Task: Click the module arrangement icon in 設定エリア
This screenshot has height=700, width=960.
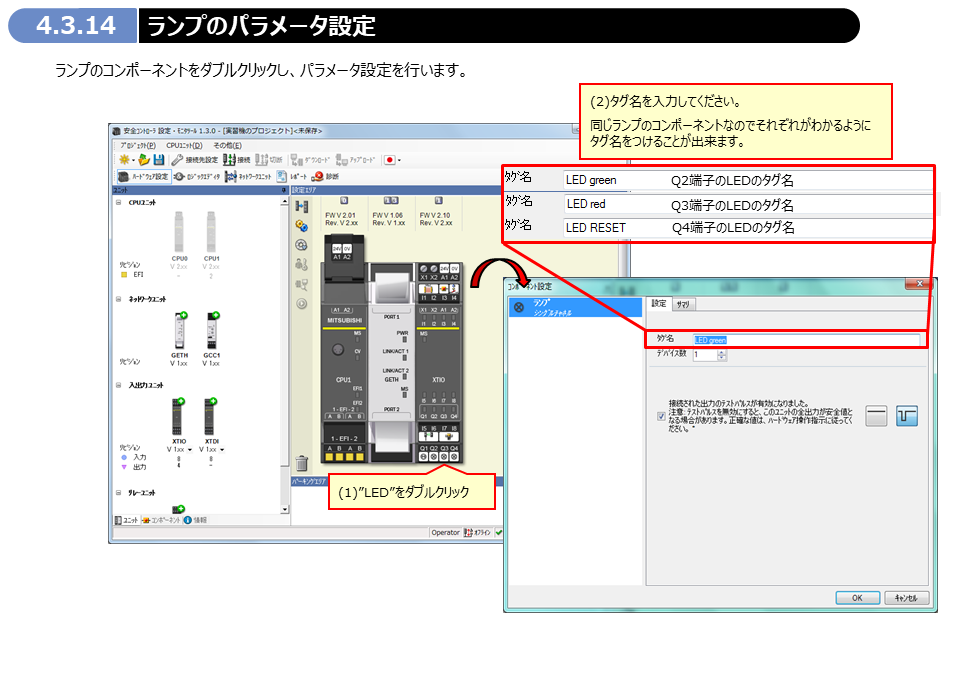Action: point(301,206)
